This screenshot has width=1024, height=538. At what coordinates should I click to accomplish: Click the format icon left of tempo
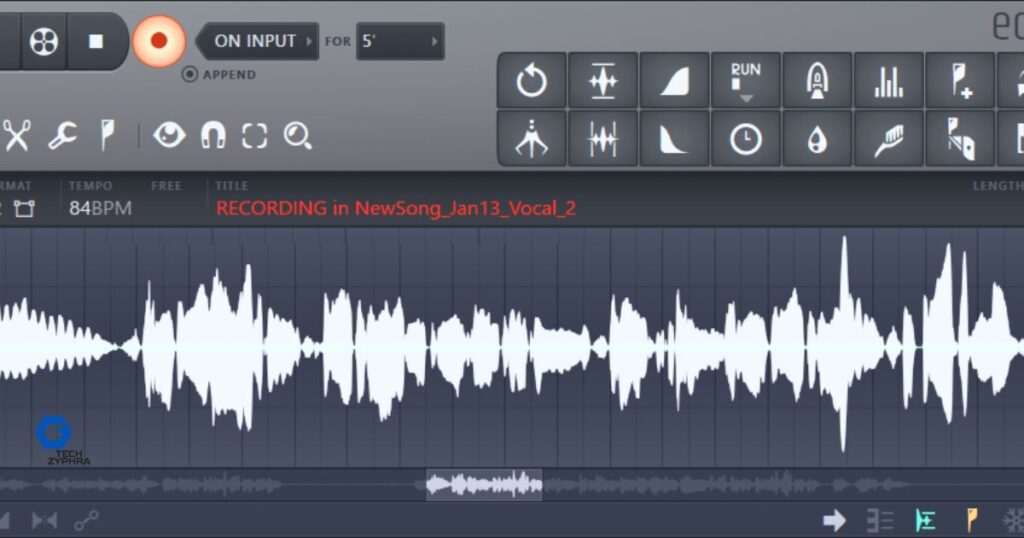(x=24, y=209)
